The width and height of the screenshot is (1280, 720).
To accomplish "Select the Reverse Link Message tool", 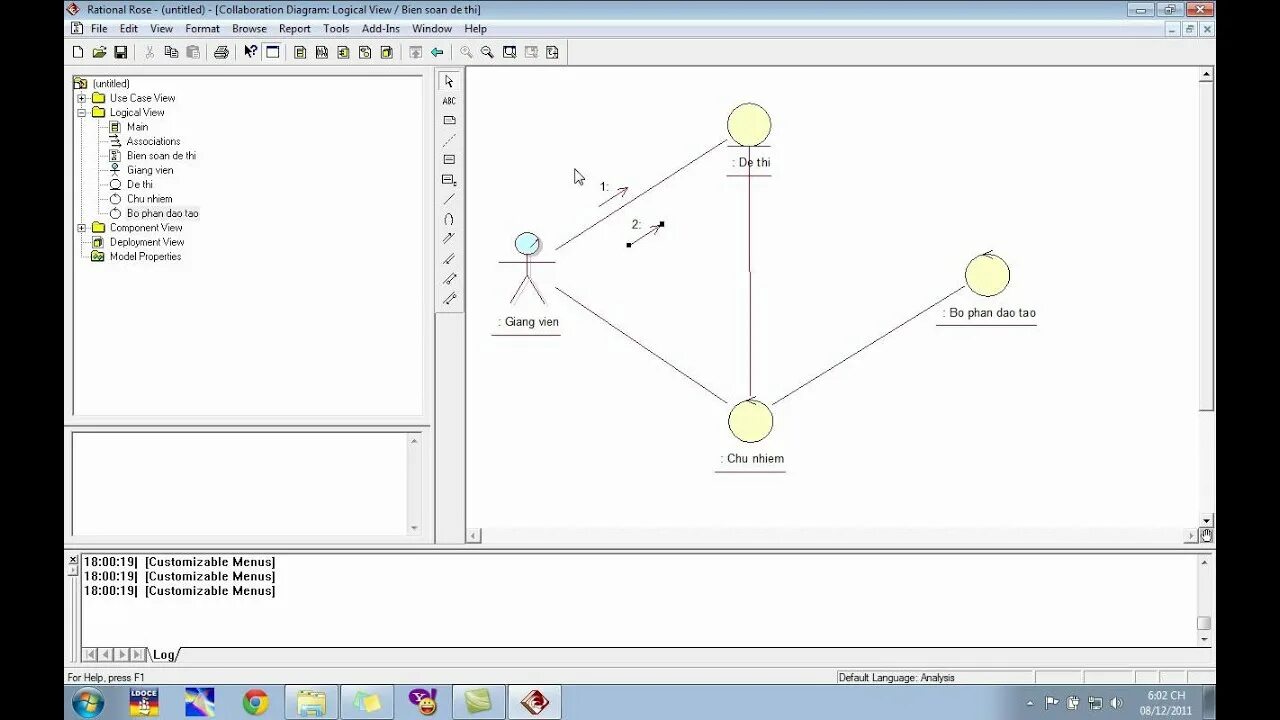I will [449, 258].
